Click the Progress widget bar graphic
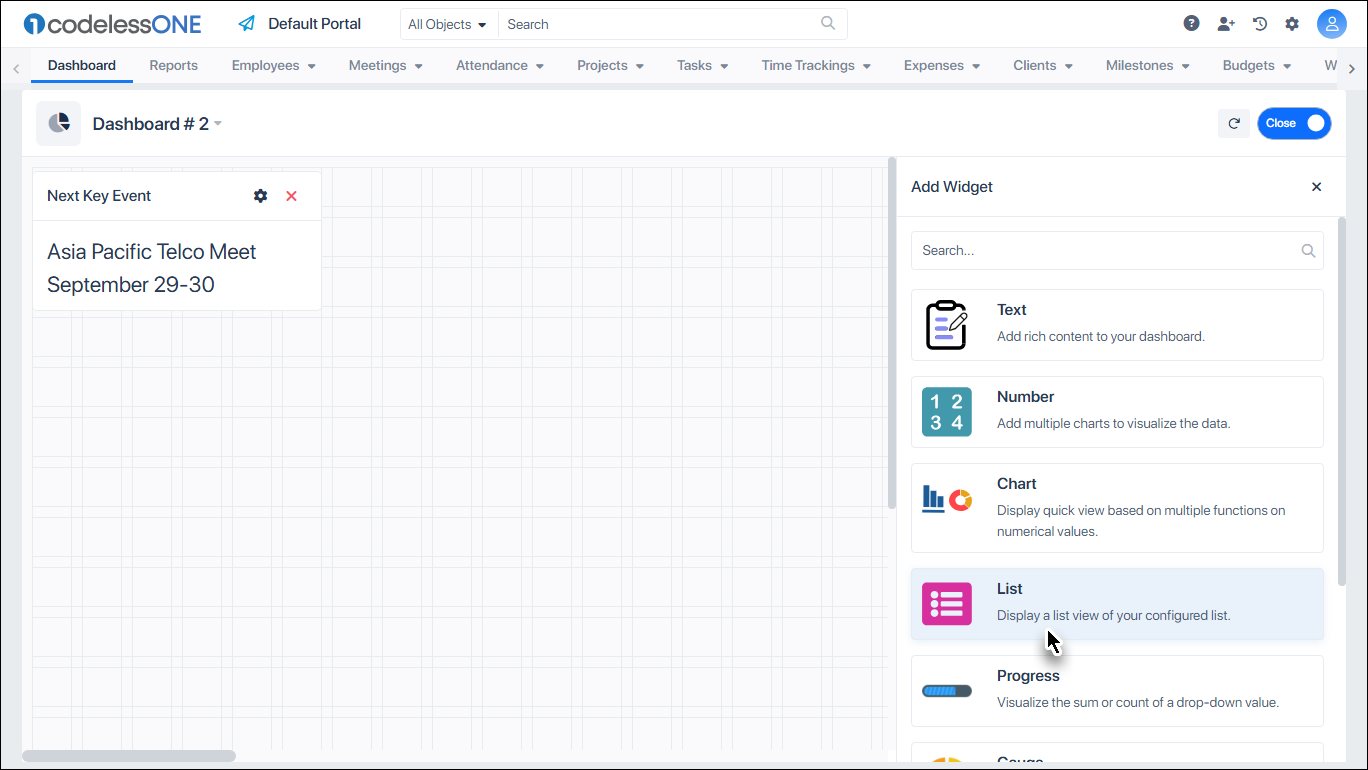The width and height of the screenshot is (1368, 770). point(946,690)
